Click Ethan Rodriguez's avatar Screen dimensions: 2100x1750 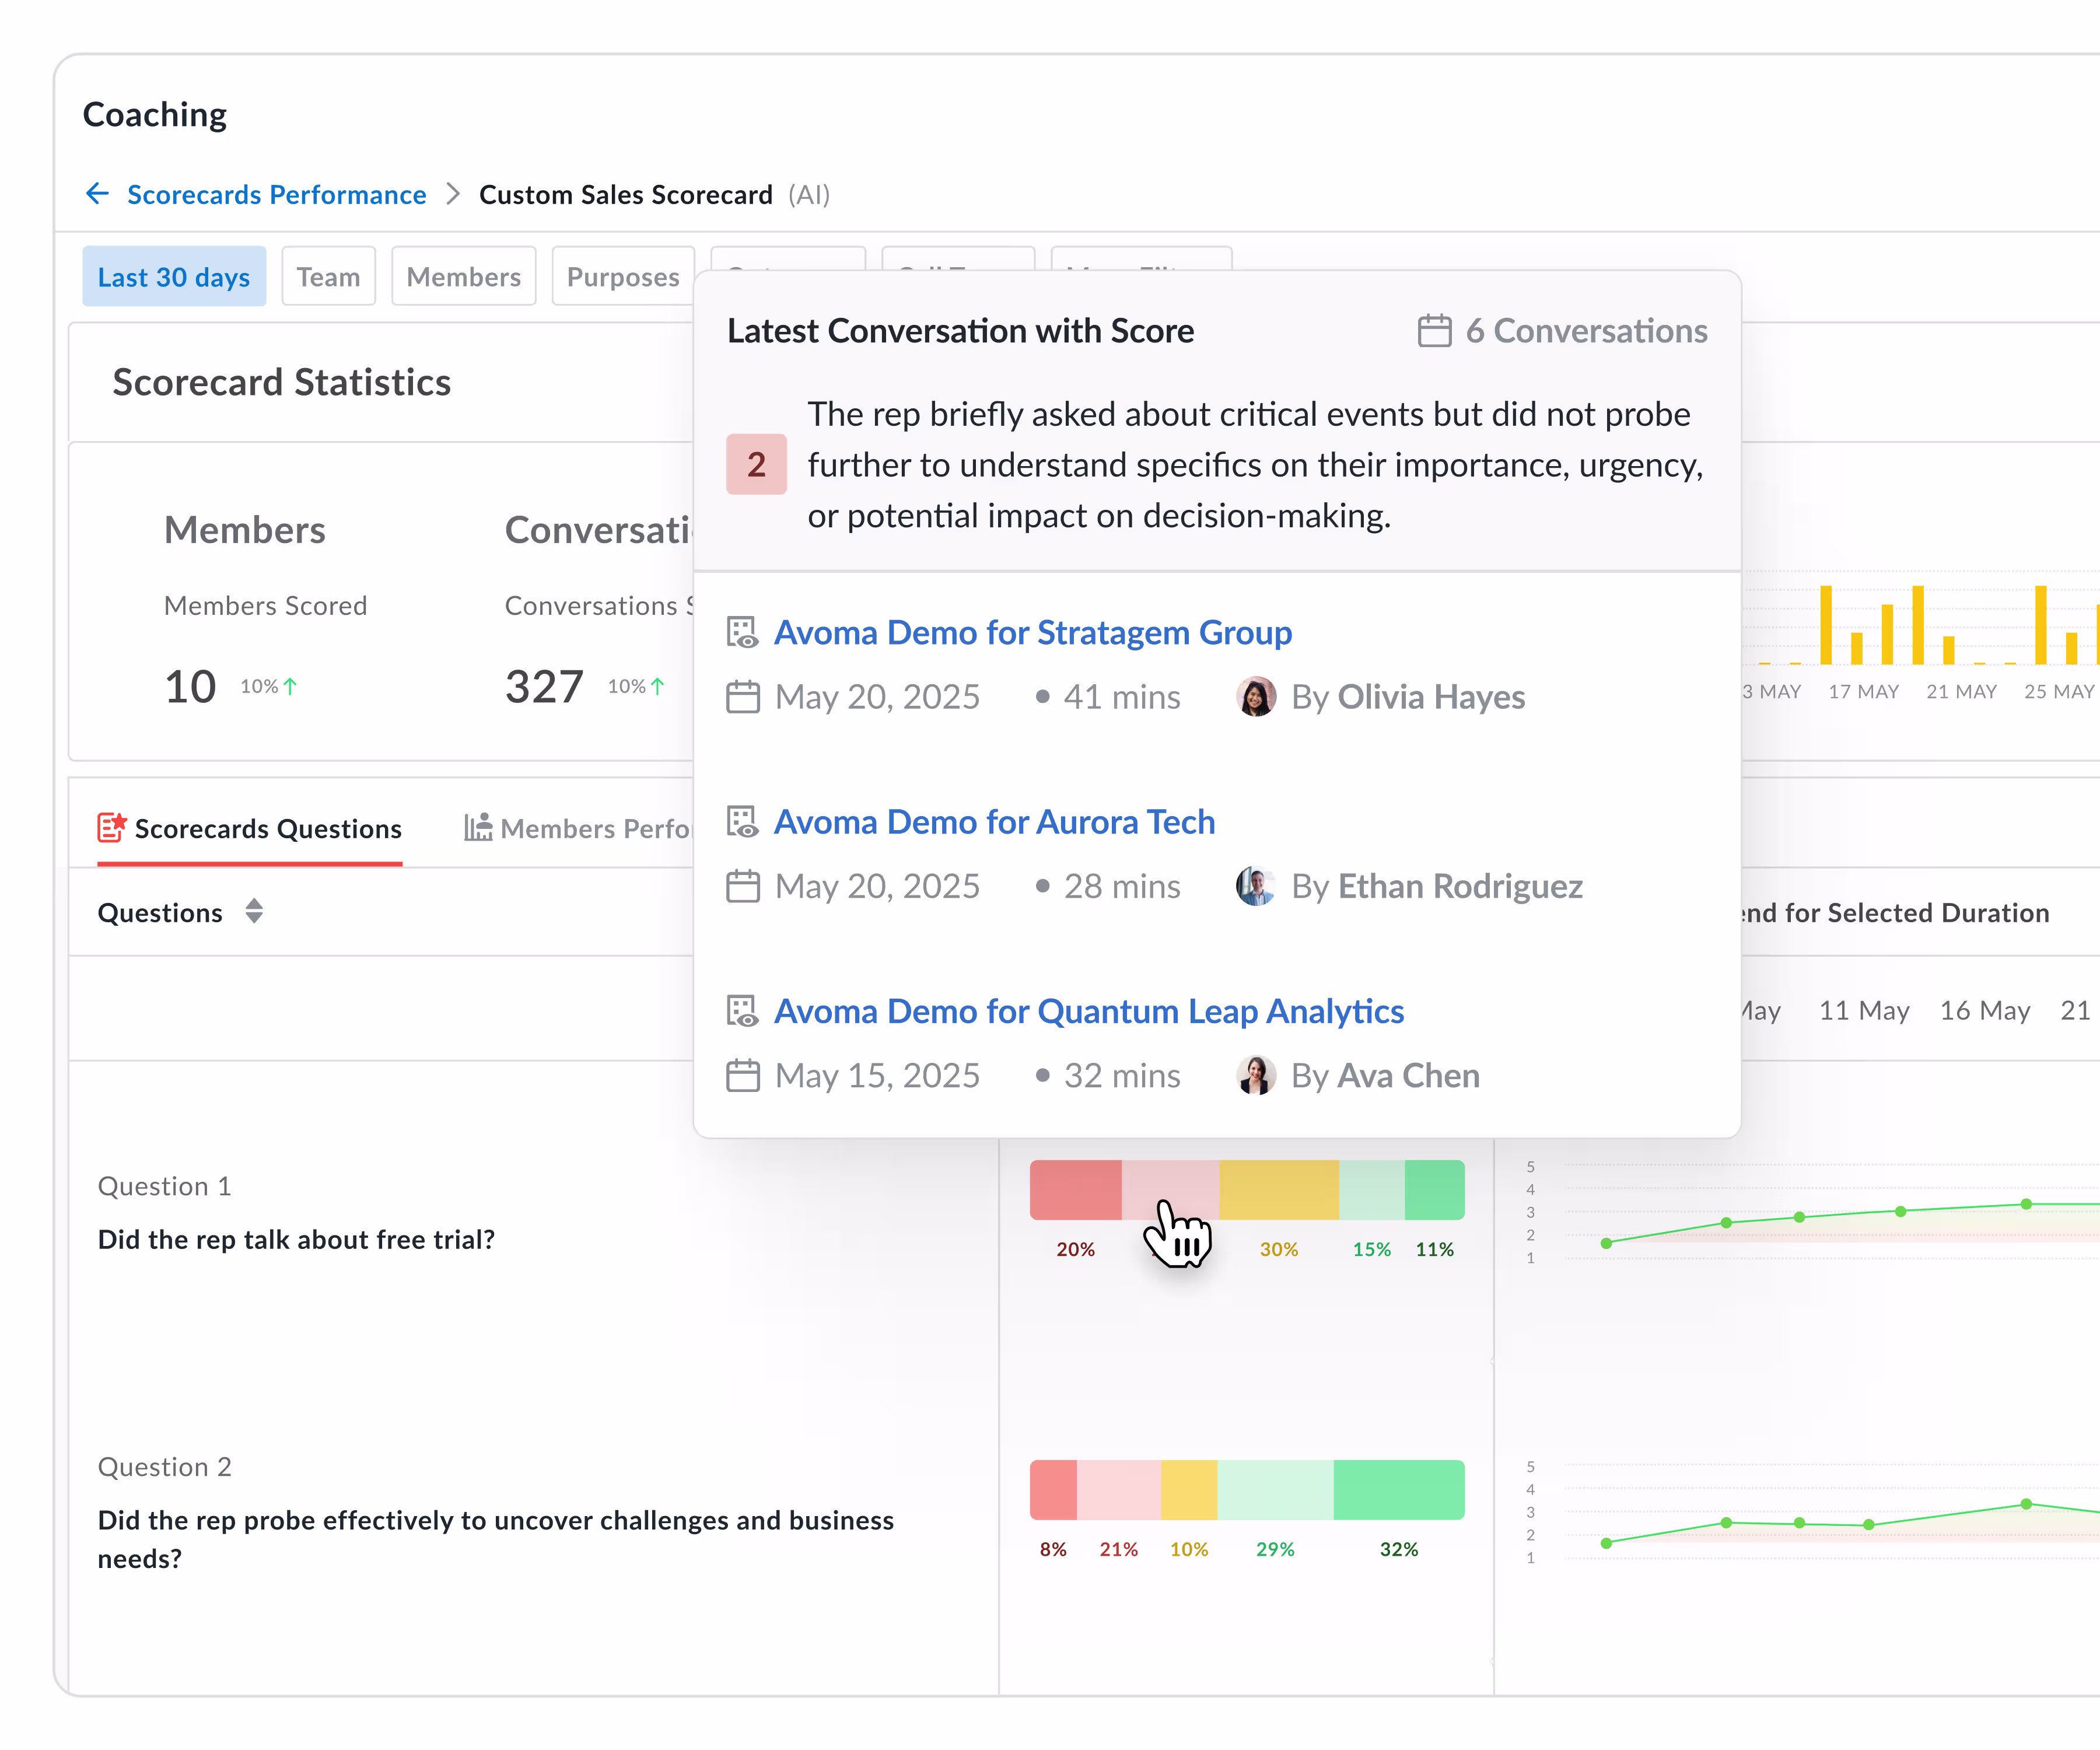click(1256, 886)
